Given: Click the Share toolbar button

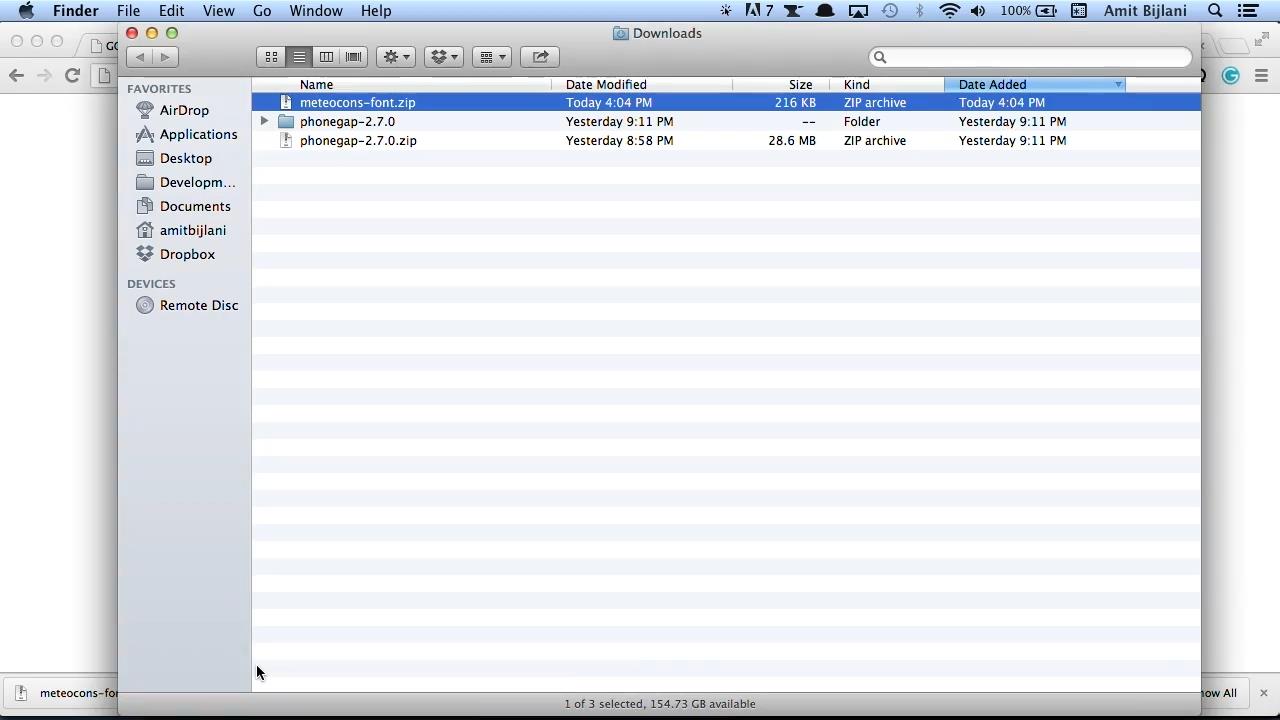Looking at the screenshot, I should [540, 57].
